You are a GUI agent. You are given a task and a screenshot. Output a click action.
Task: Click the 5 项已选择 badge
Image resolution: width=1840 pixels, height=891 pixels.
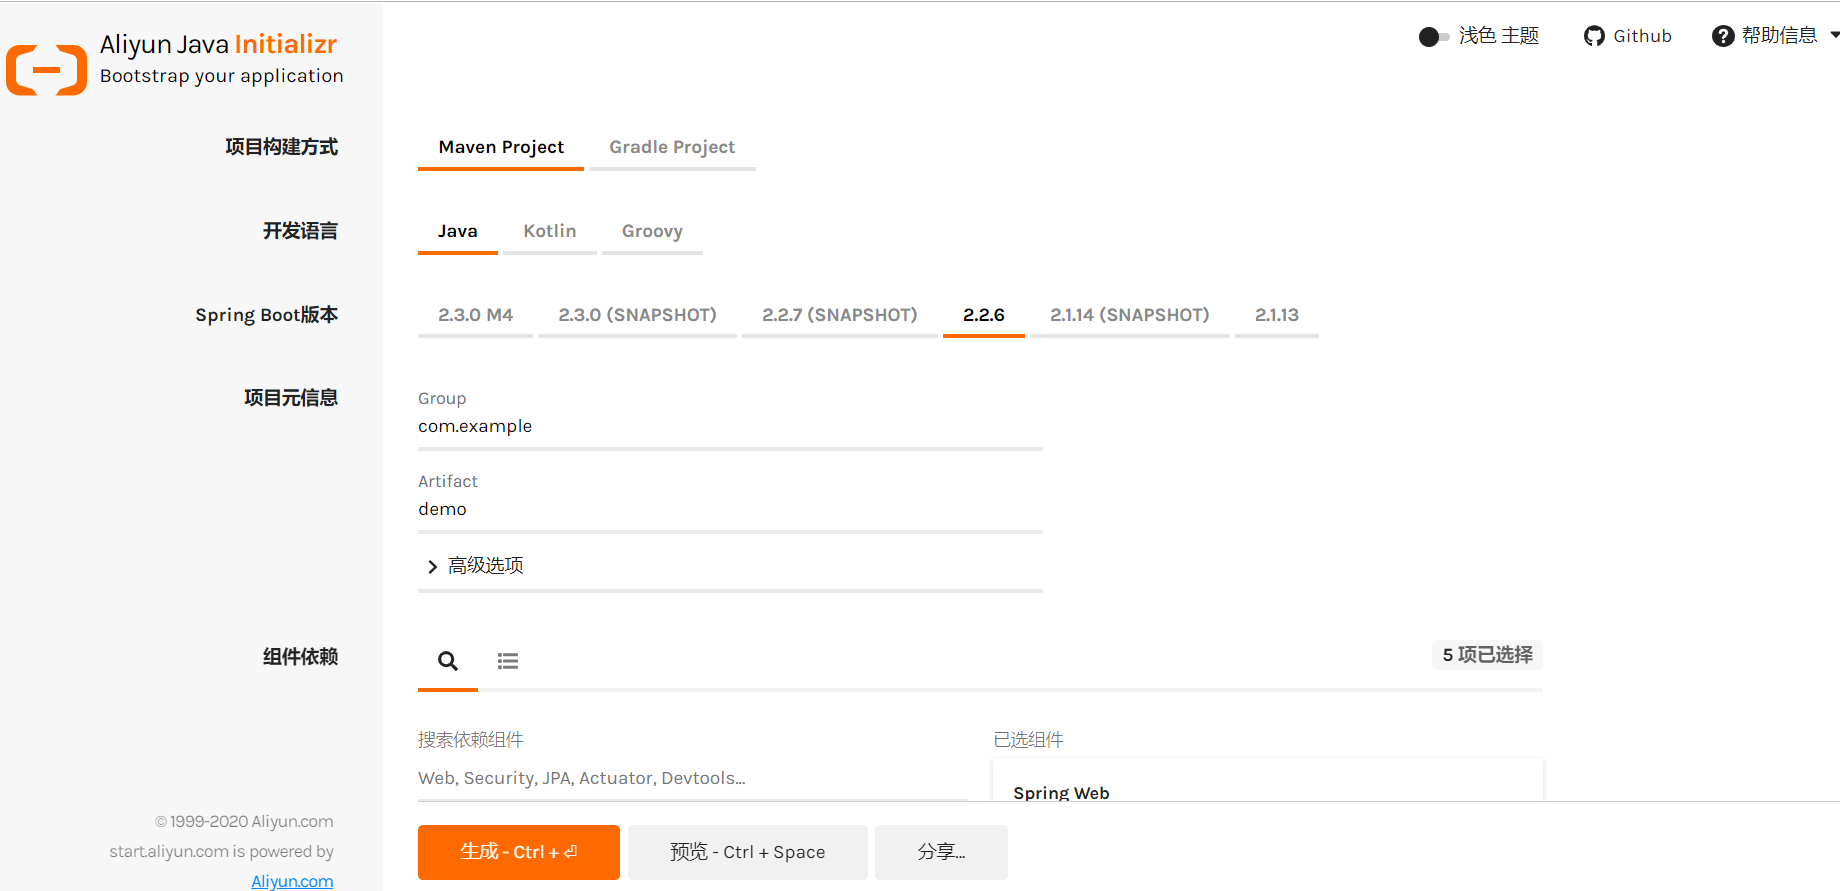(1487, 655)
